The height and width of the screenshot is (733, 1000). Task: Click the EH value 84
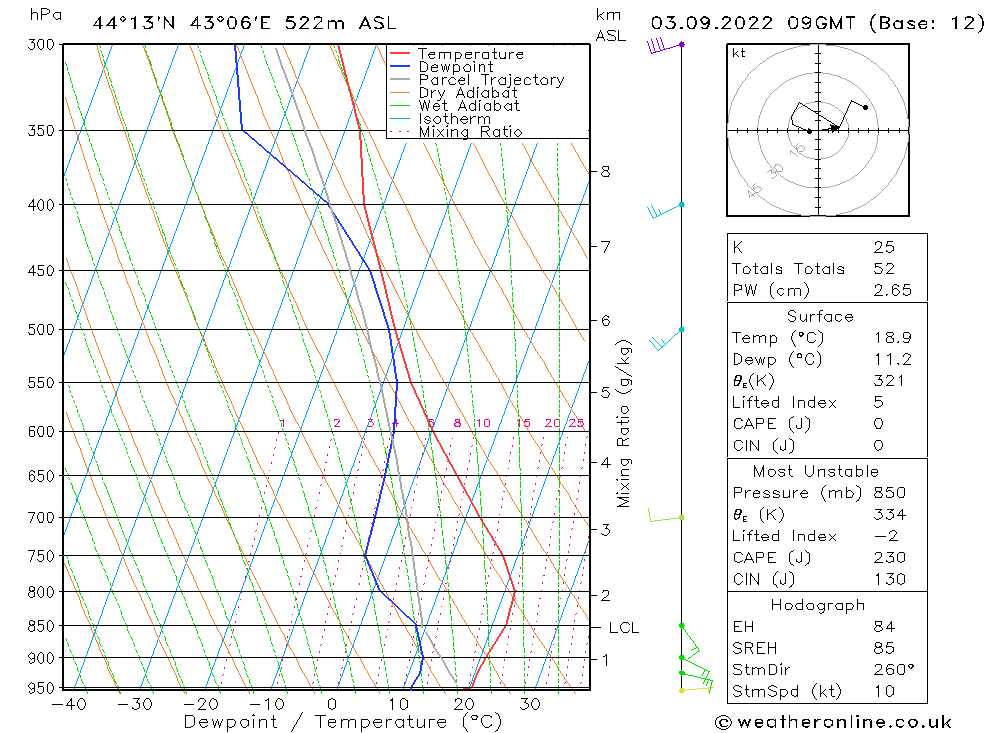884,626
